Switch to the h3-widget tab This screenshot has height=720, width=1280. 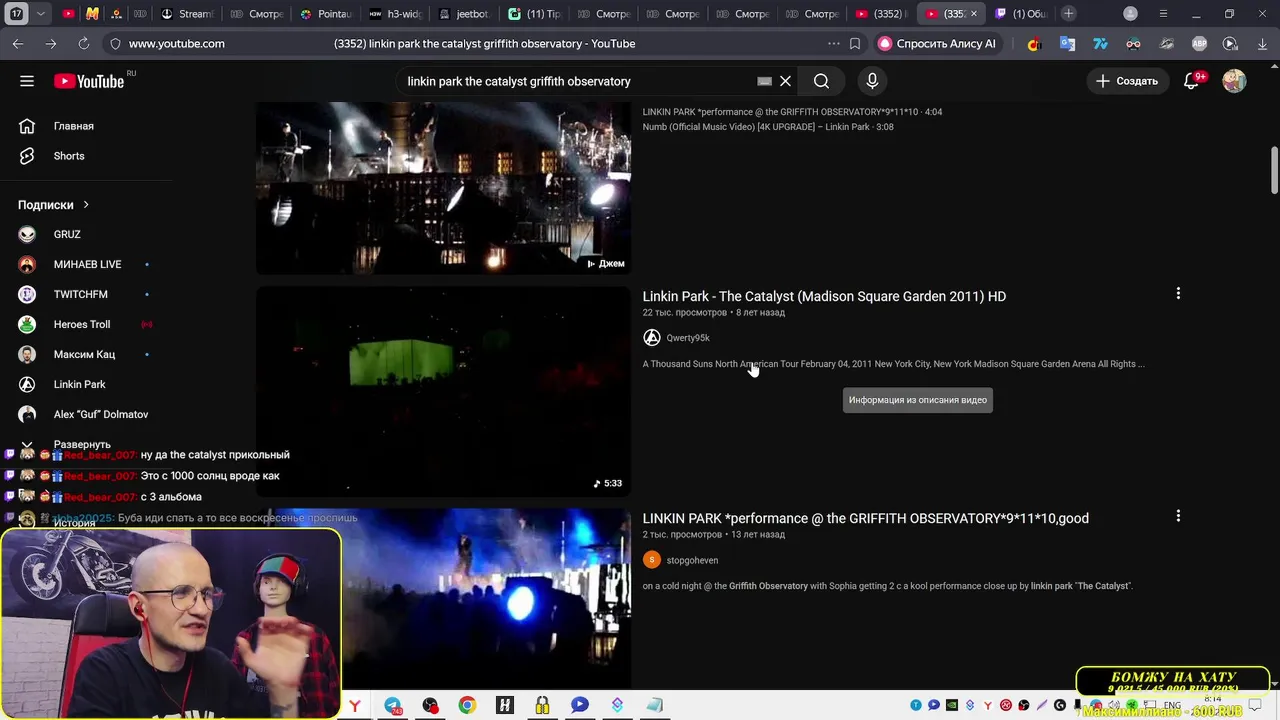[x=394, y=14]
